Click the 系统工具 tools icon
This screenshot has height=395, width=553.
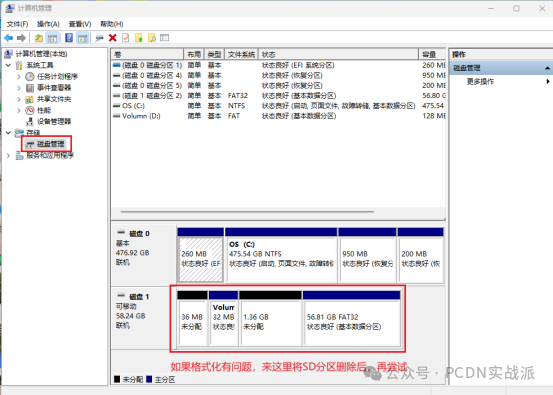coord(19,65)
